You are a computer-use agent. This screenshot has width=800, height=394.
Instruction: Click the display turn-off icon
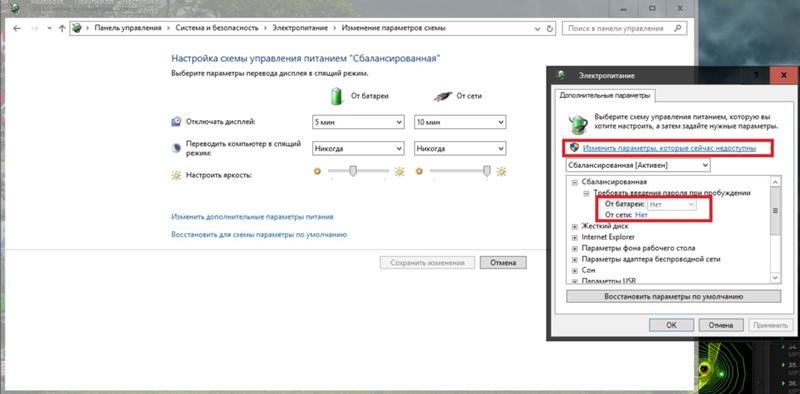176,122
